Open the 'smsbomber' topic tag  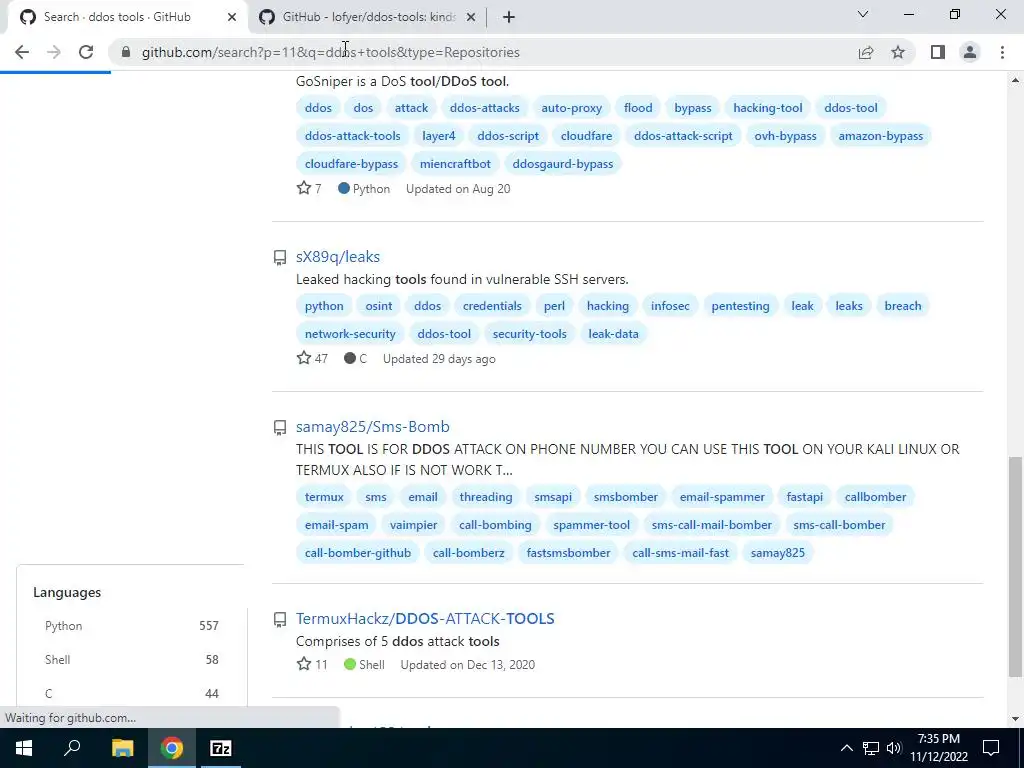[x=626, y=497]
